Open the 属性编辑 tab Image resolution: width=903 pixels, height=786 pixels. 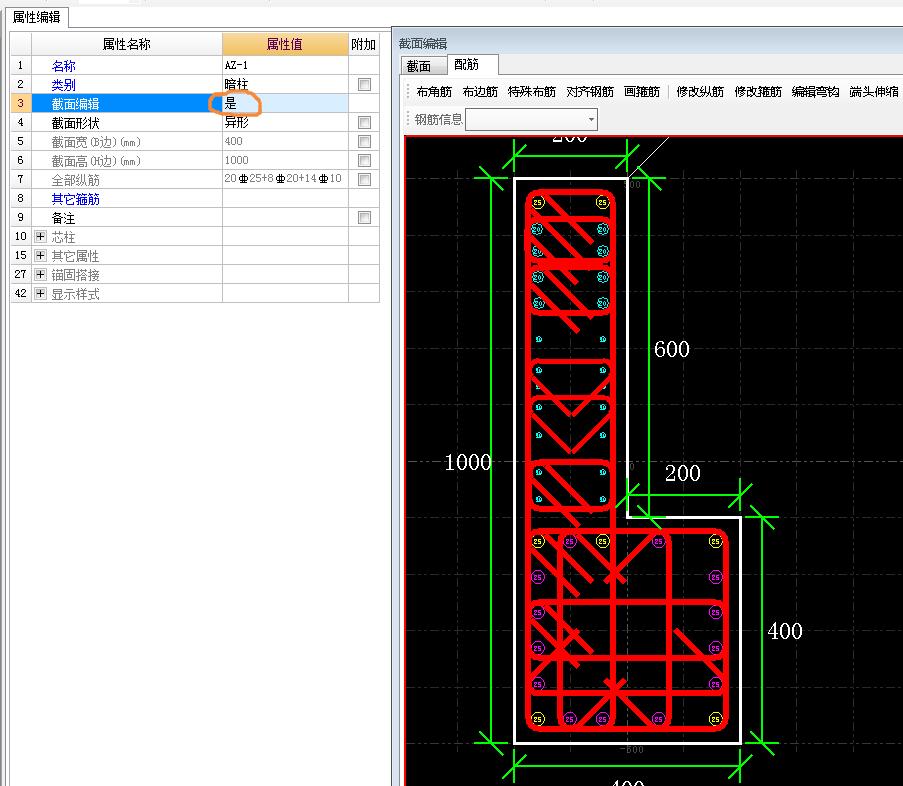37,17
